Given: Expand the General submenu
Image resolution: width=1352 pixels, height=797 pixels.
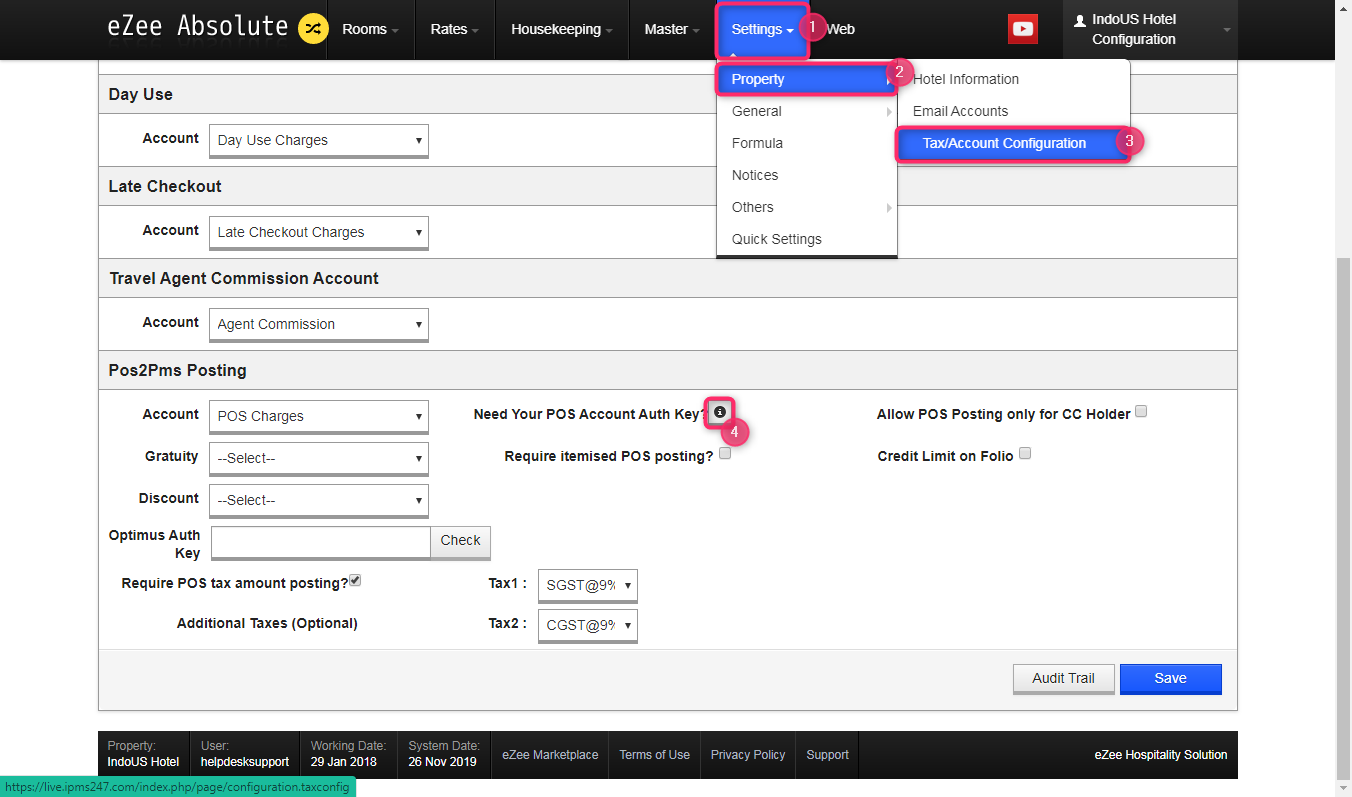Looking at the screenshot, I should pos(806,111).
